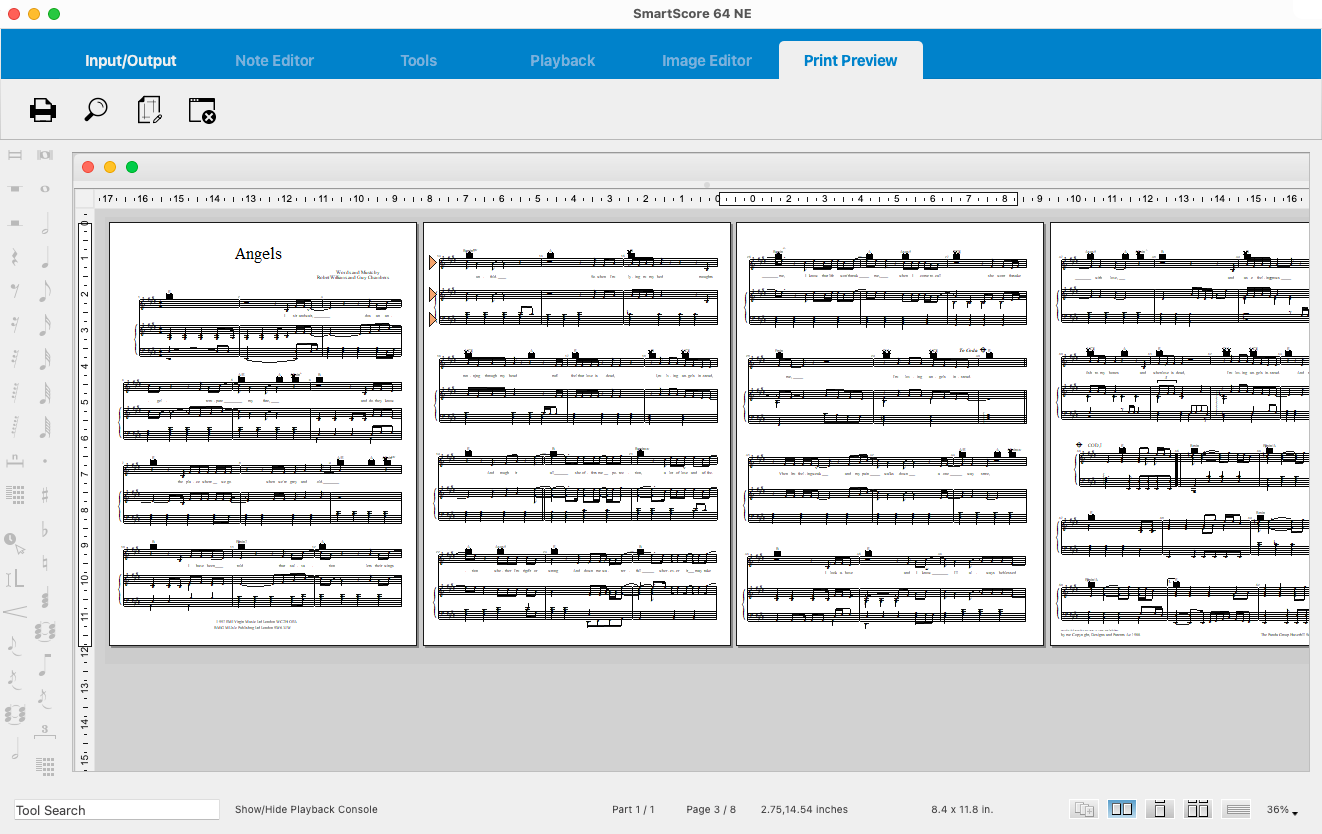Select the Angels title page thumbnail
Image resolution: width=1322 pixels, height=834 pixels.
click(263, 434)
